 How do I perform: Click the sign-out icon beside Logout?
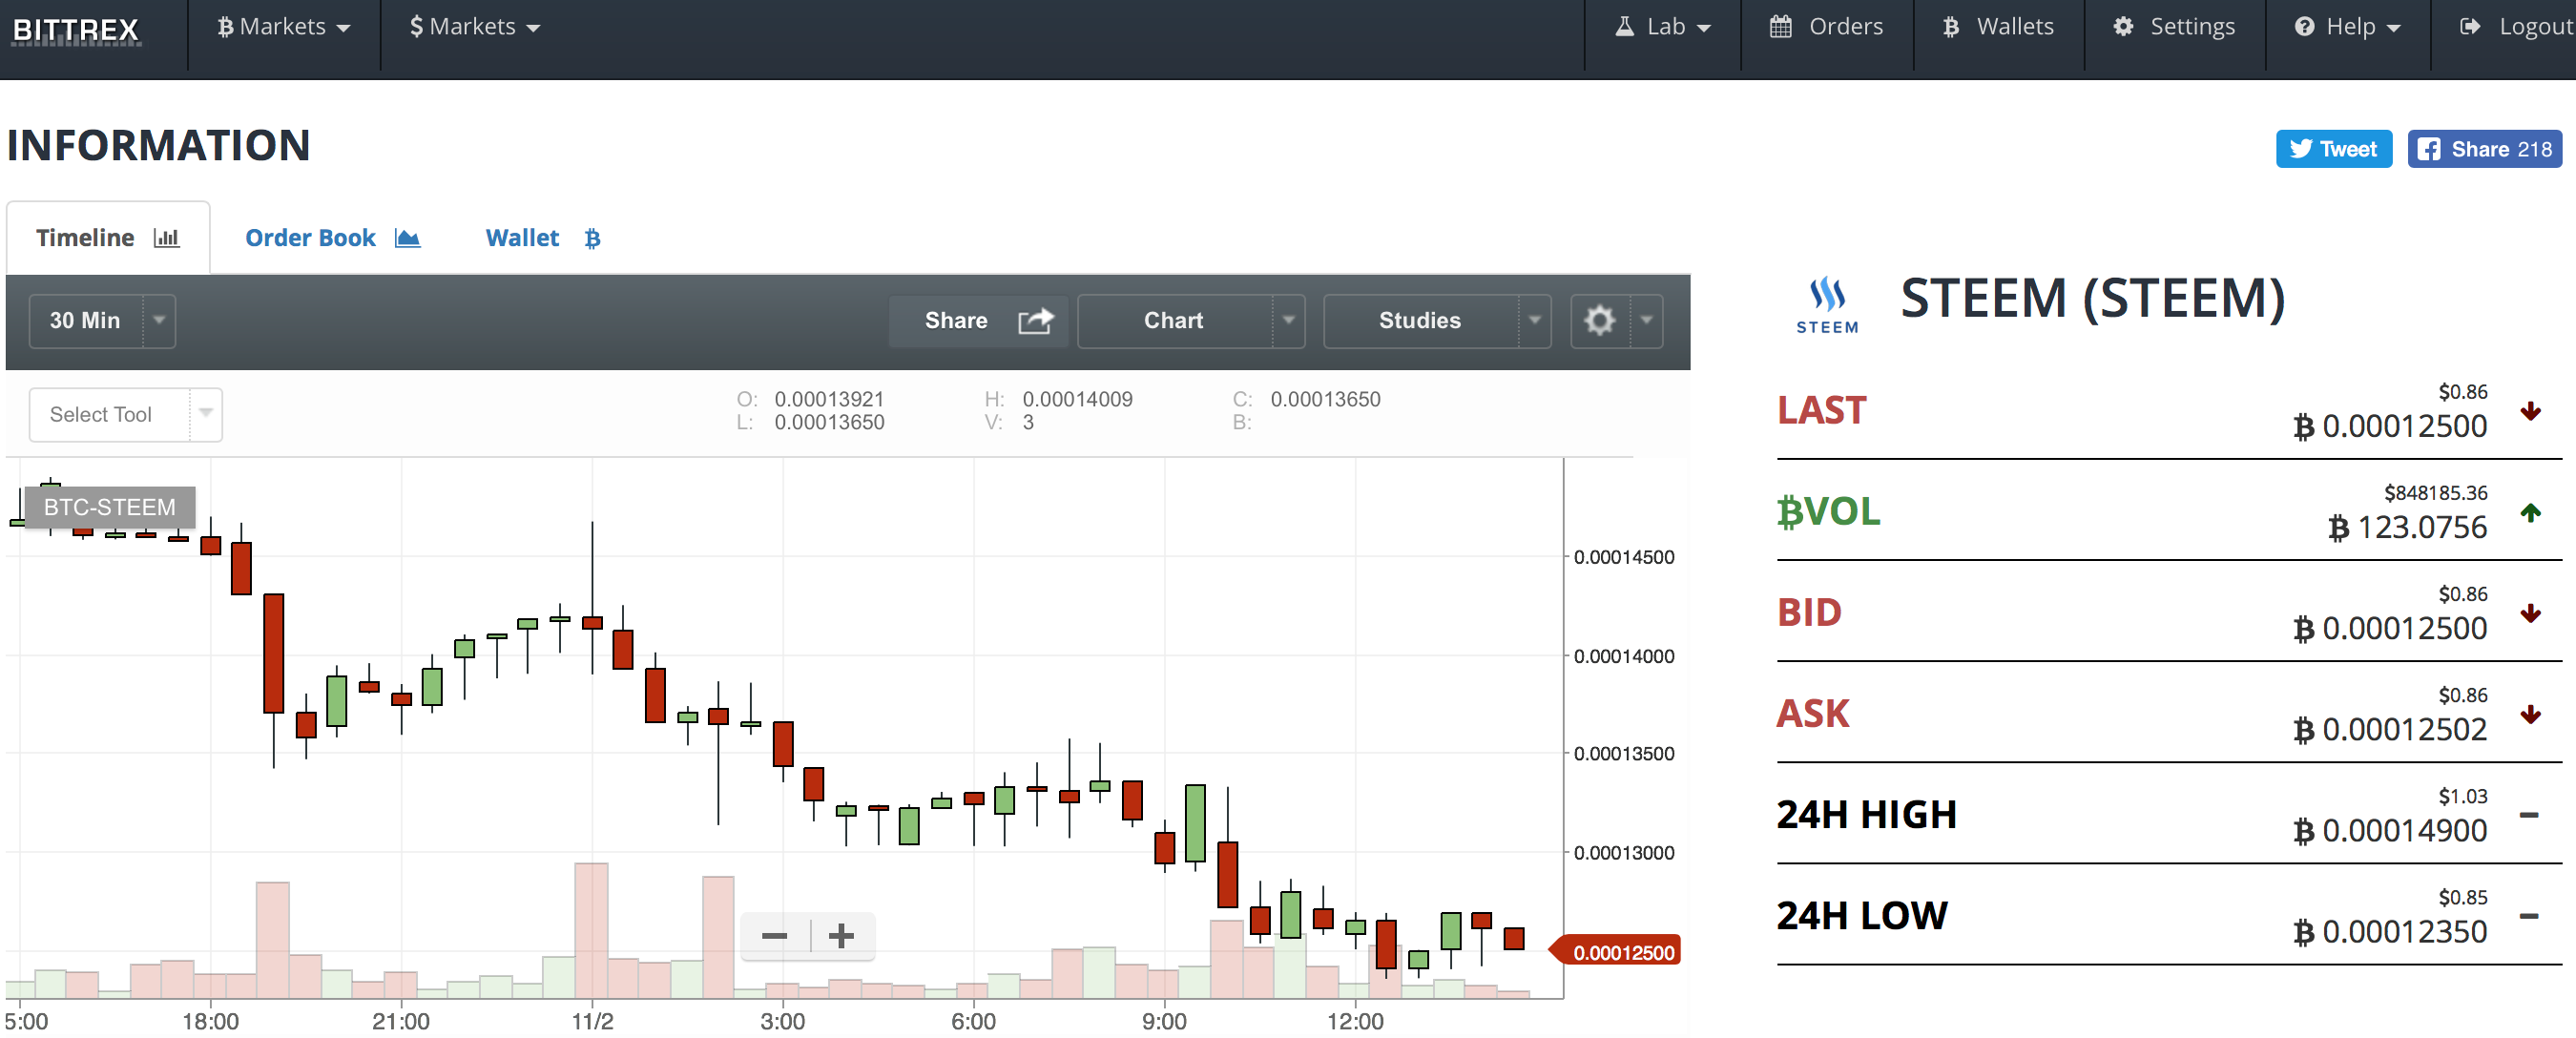coord(2470,27)
